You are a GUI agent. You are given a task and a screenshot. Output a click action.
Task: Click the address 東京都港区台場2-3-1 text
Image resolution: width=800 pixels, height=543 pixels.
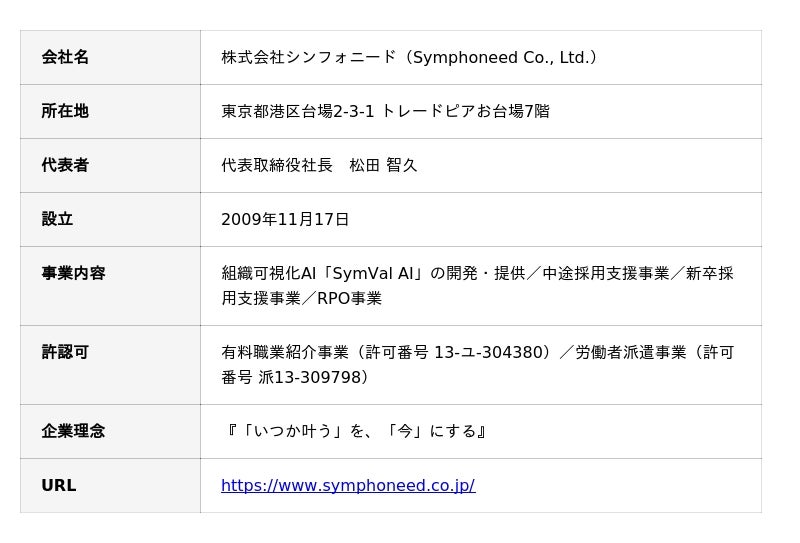297,111
